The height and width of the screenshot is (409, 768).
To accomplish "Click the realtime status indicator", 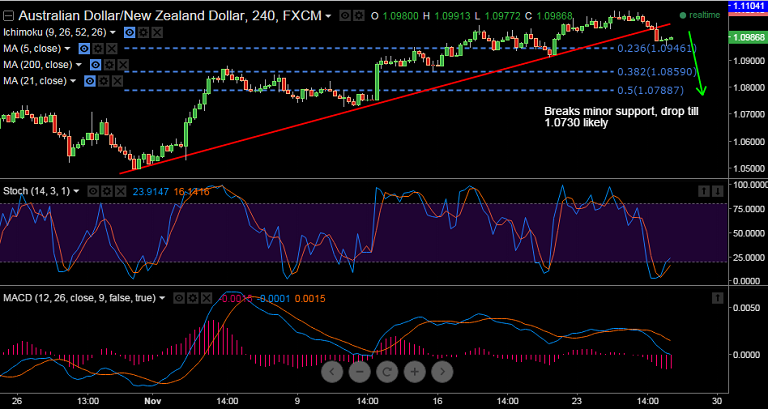I will click(700, 15).
